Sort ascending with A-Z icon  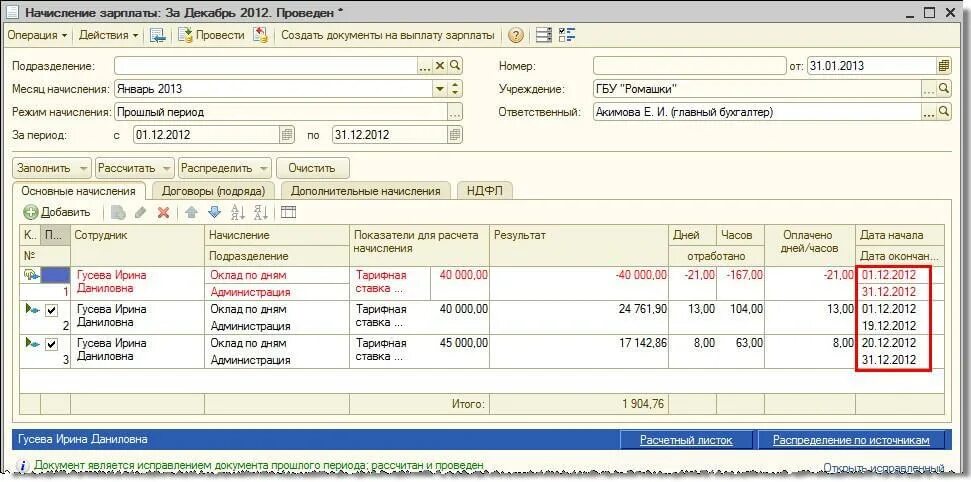[238, 213]
